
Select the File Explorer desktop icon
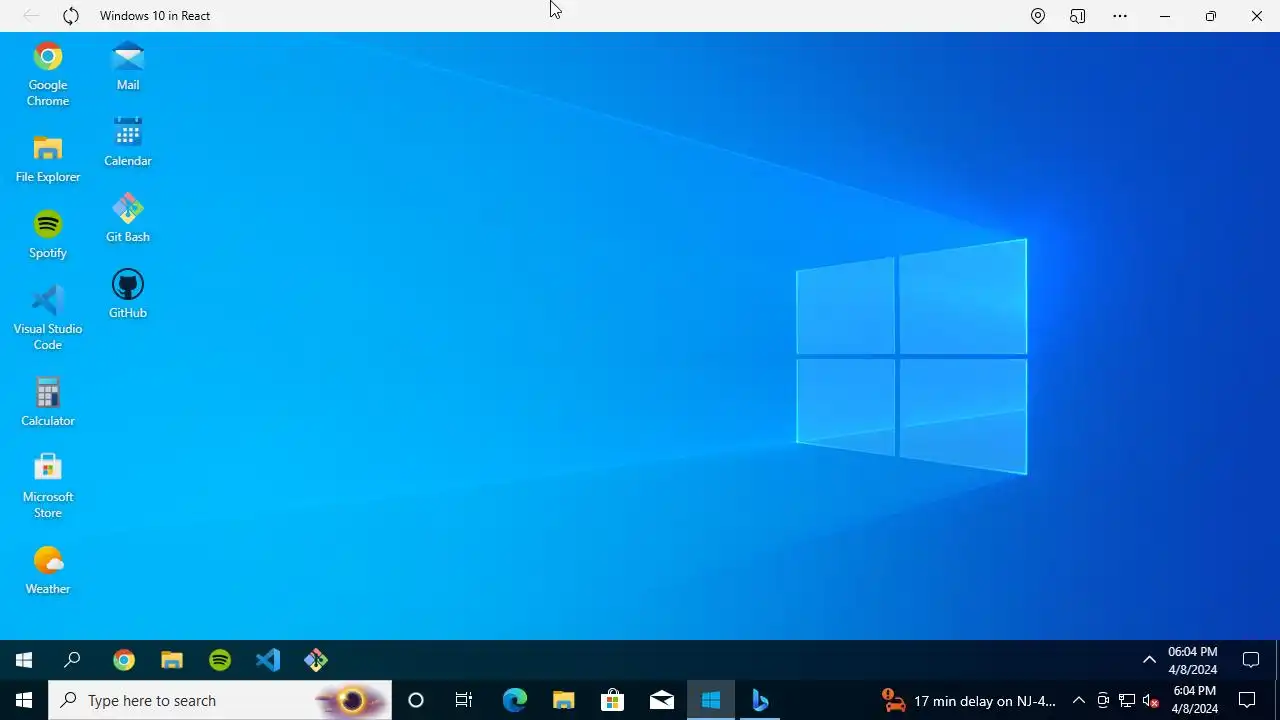click(48, 158)
